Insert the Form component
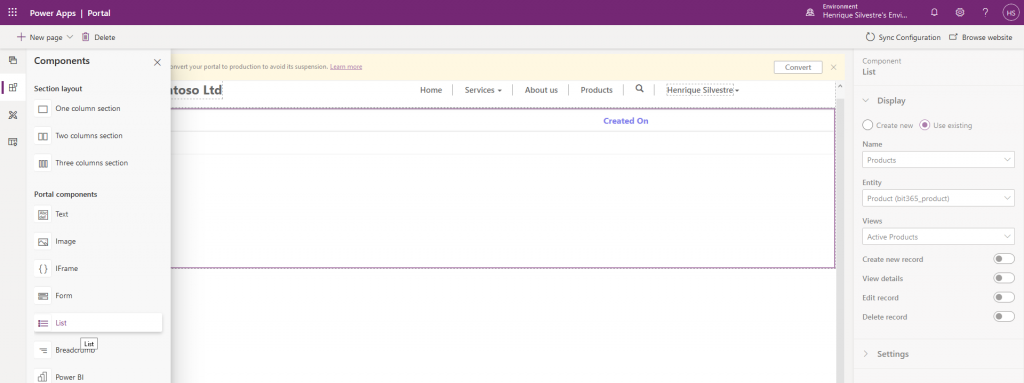1024x383 pixels. (x=98, y=296)
